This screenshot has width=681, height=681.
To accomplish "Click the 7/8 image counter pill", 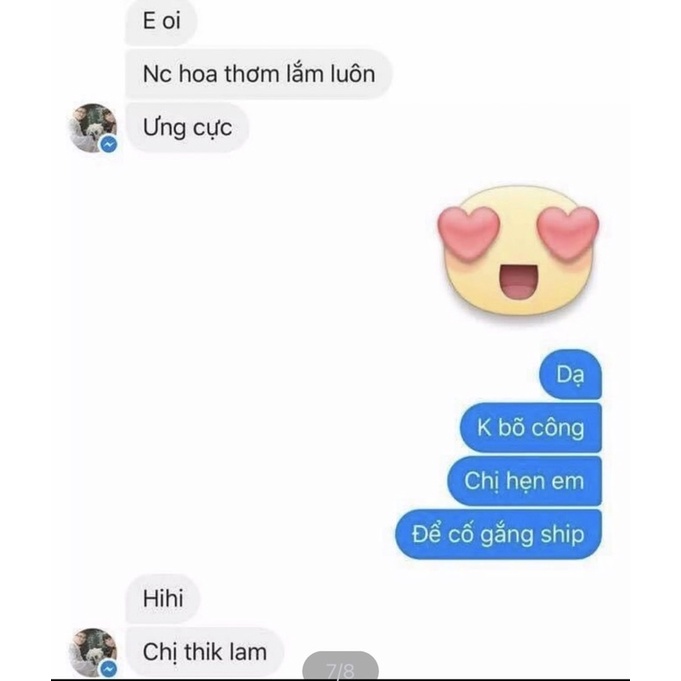I will coord(340,667).
